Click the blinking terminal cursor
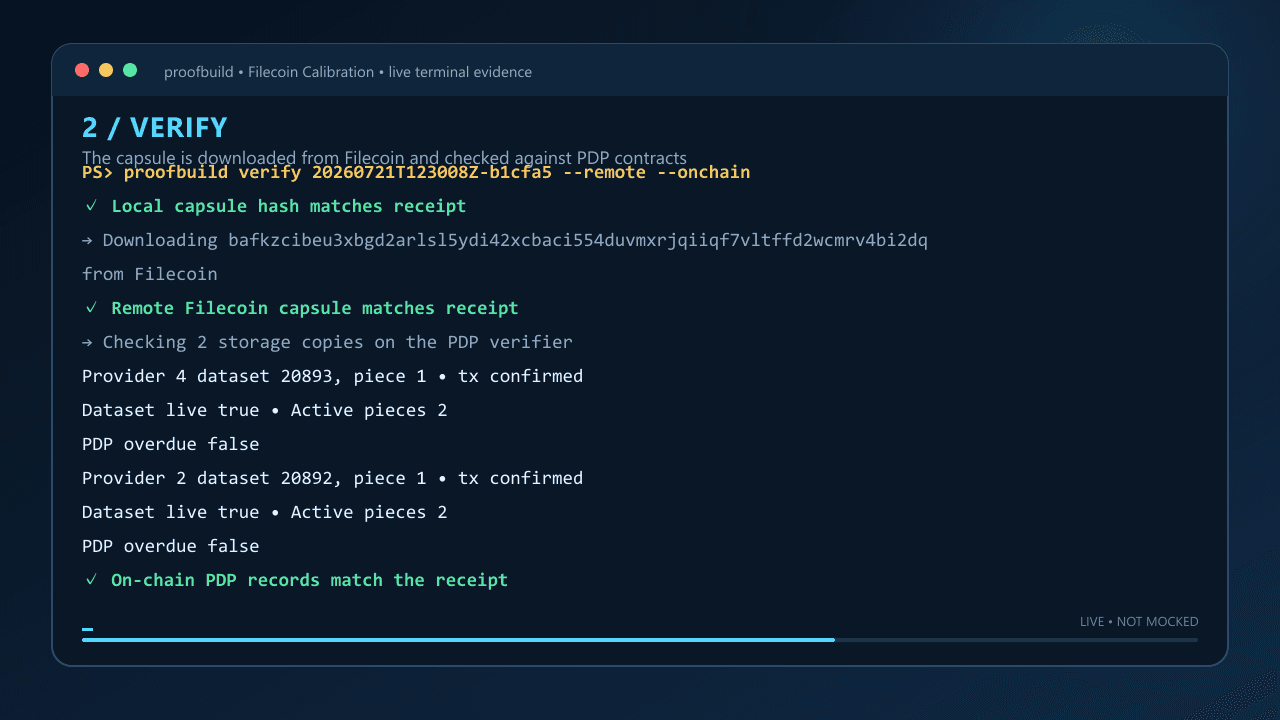 pyautogui.click(x=87, y=630)
